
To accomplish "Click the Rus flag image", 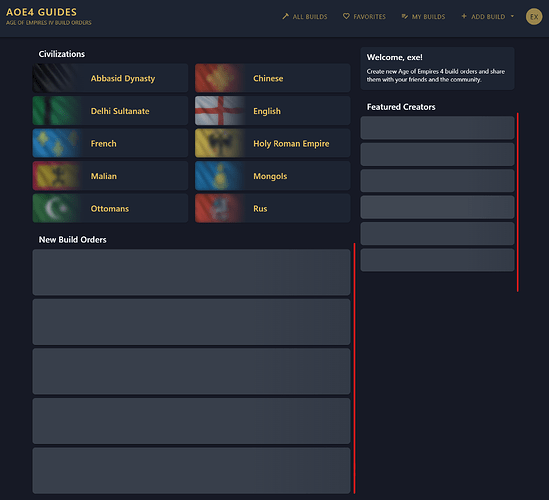I will 220,208.
